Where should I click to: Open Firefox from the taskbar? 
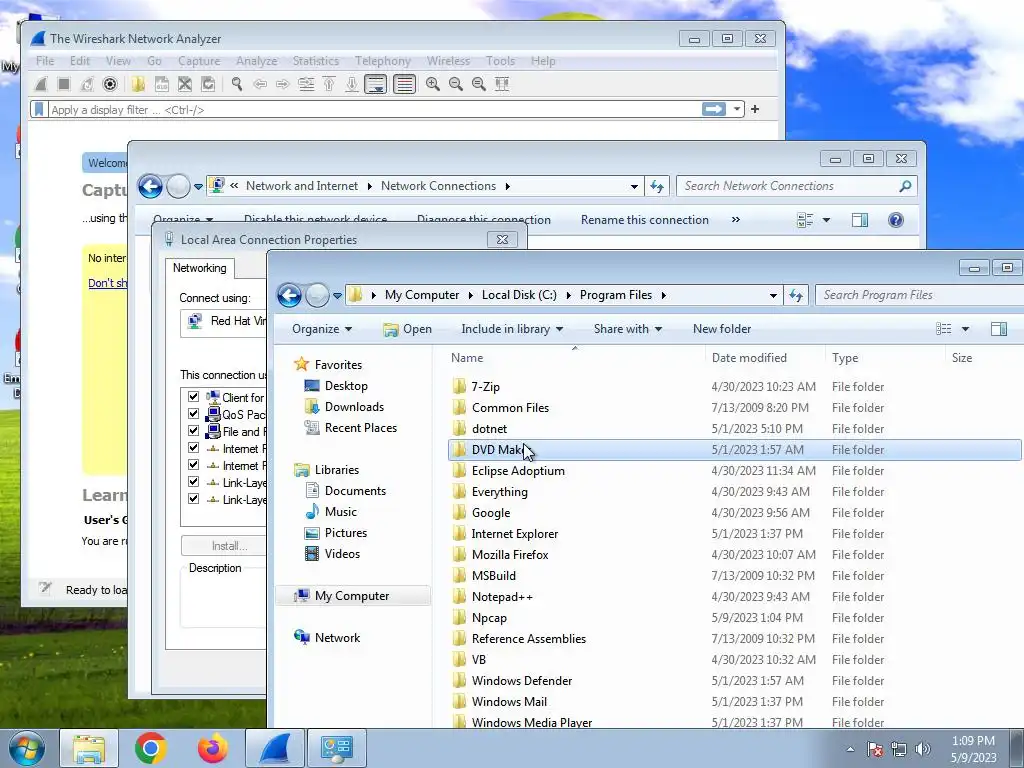click(x=212, y=748)
